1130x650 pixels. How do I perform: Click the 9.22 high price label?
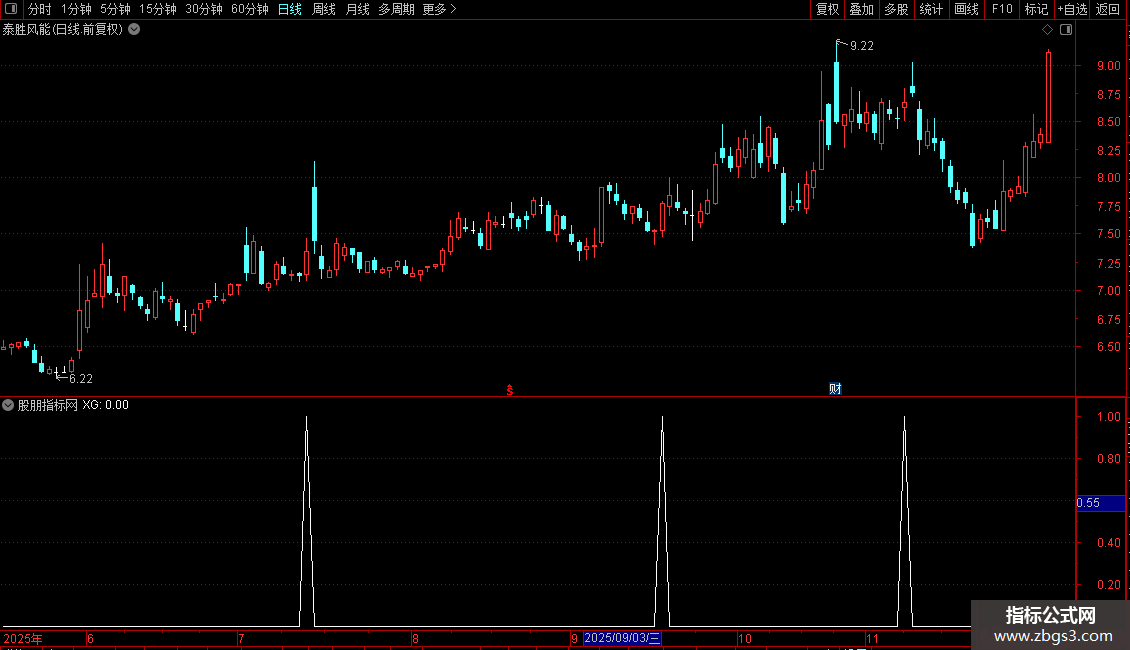click(x=862, y=45)
